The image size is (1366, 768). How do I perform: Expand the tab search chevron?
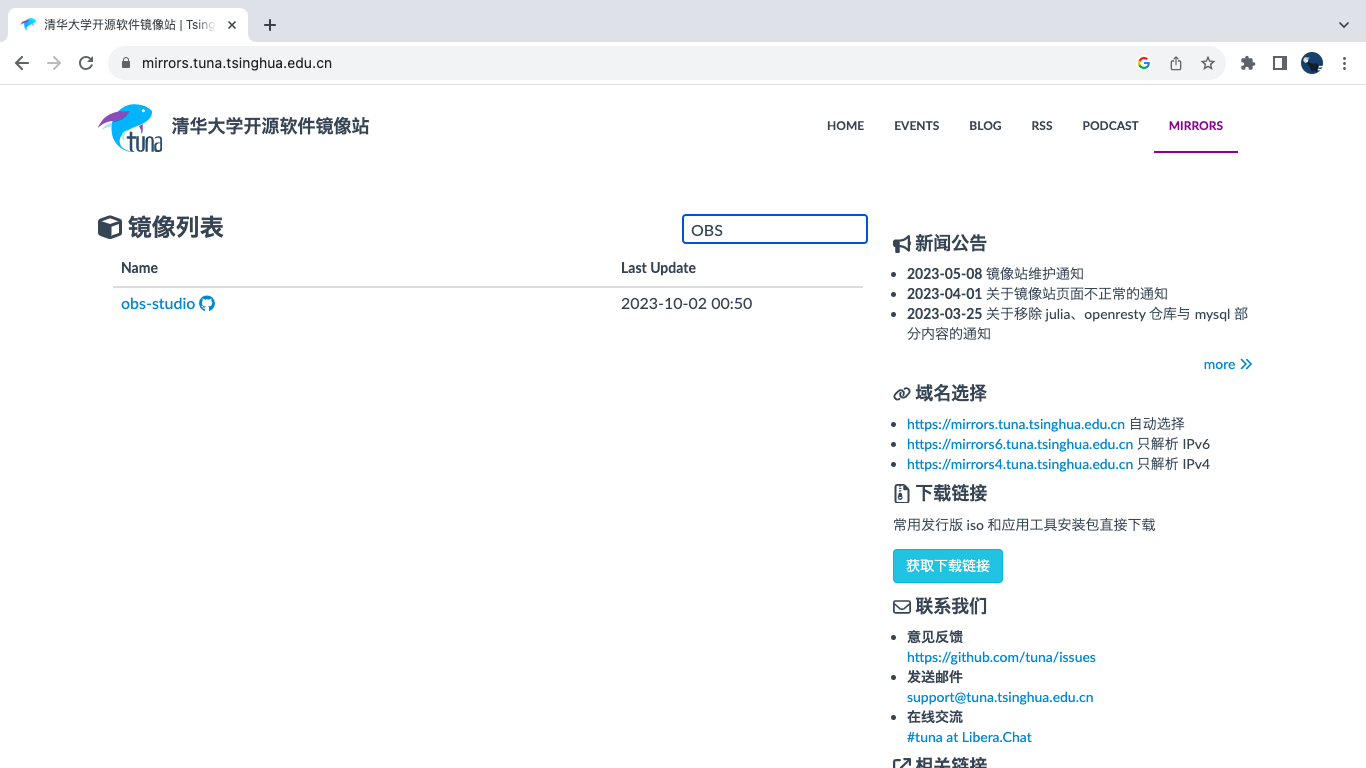[1343, 25]
